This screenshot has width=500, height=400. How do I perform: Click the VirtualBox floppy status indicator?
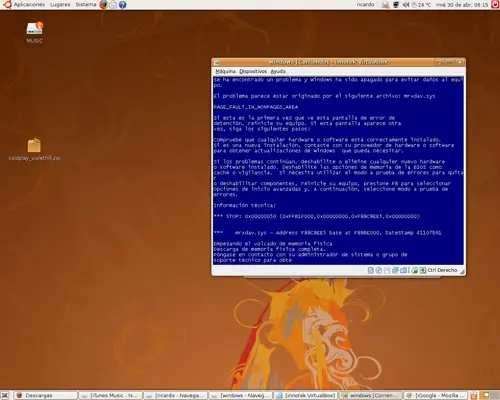coord(387,270)
